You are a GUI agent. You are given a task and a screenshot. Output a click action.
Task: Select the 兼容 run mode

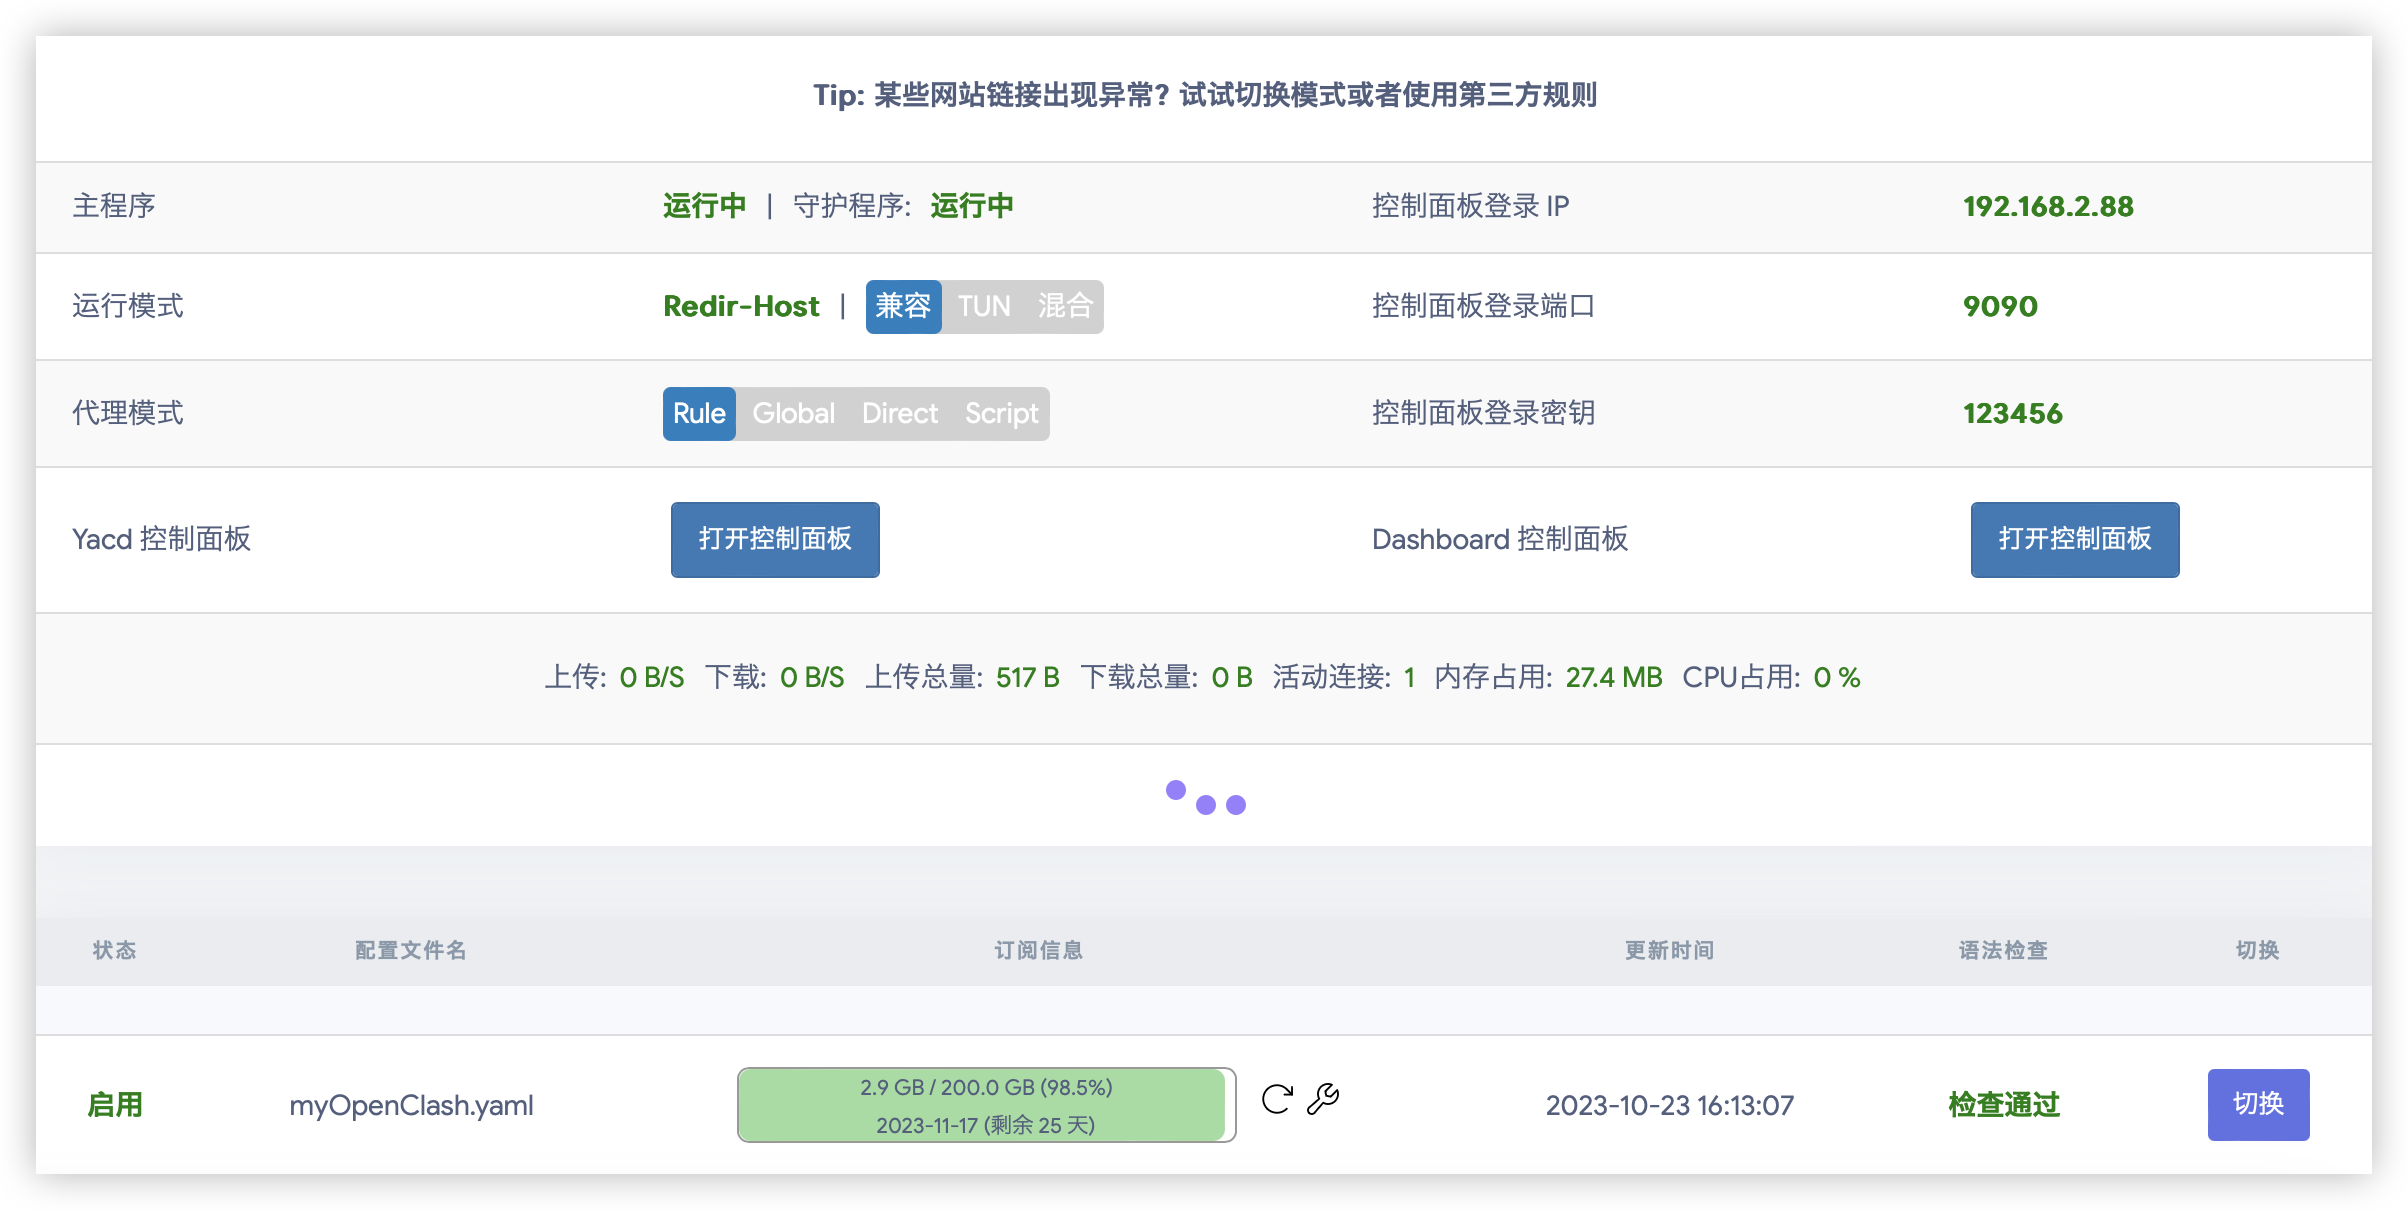pos(903,306)
